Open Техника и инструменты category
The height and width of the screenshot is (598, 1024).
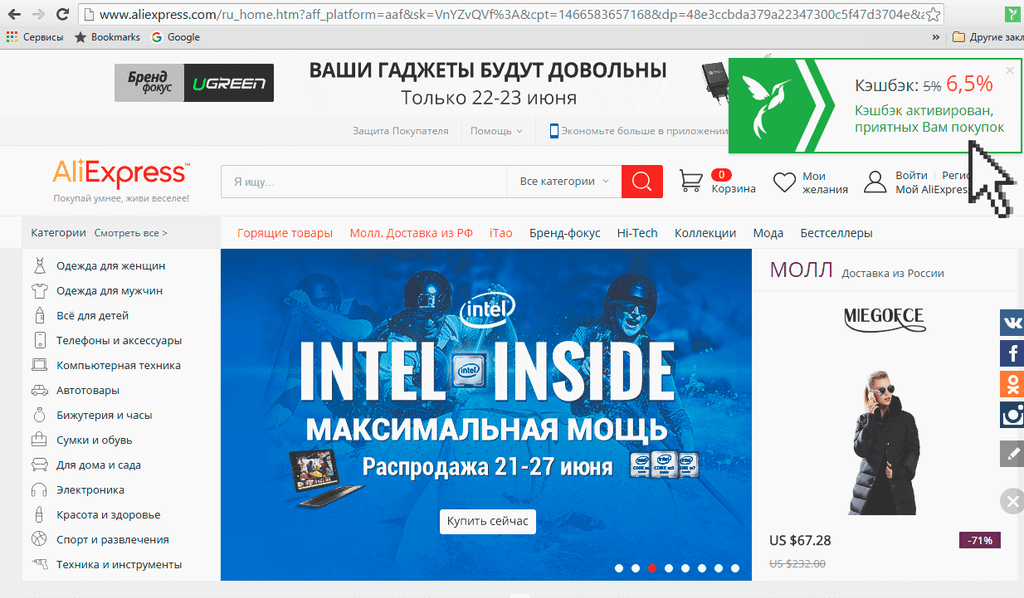119,565
